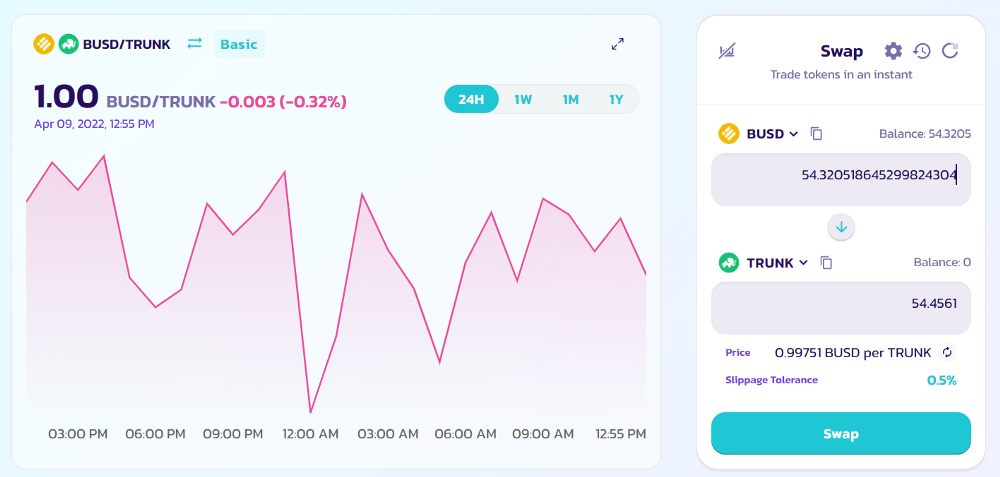Click the down arrow to switch tokens
Viewport: 1000px width, 477px height.
tap(841, 227)
